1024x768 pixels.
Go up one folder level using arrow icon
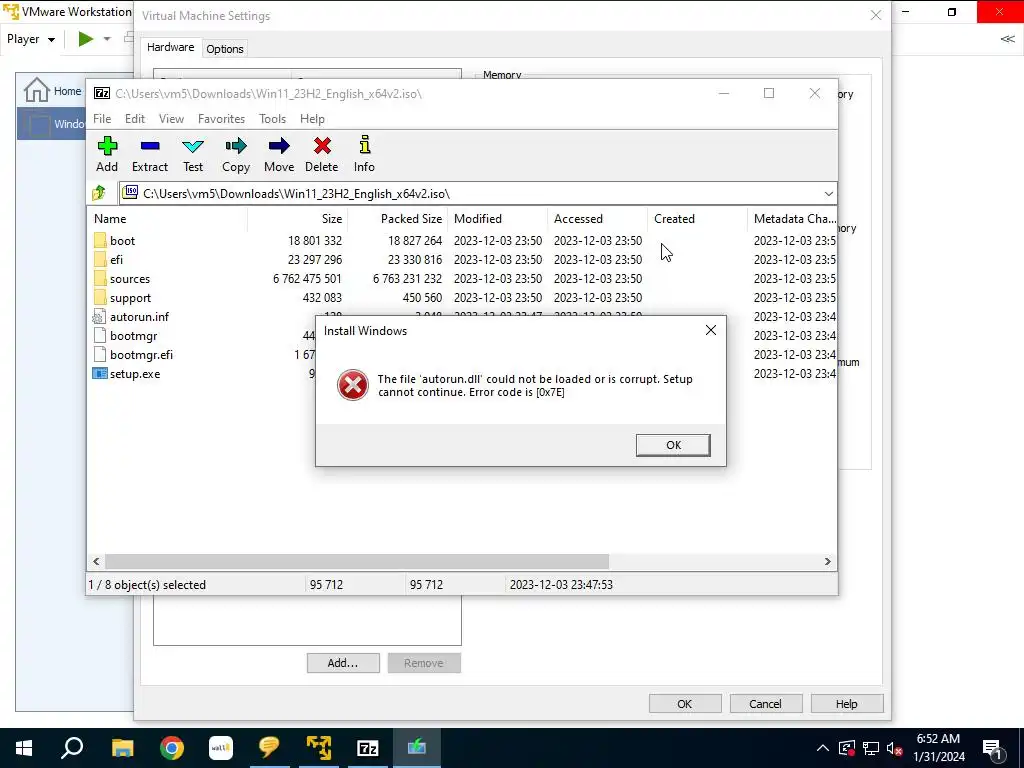pyautogui.click(x=99, y=193)
